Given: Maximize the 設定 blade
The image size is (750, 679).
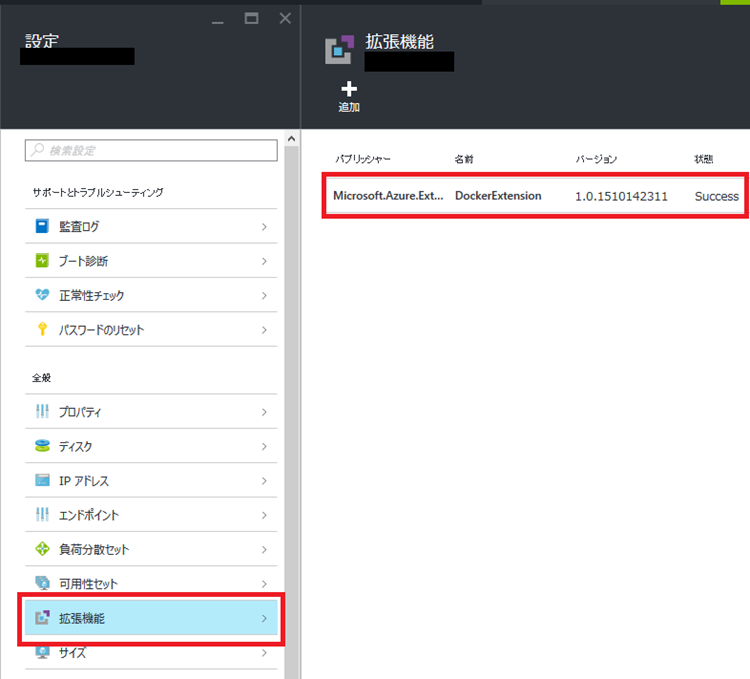Looking at the screenshot, I should coord(252,19).
